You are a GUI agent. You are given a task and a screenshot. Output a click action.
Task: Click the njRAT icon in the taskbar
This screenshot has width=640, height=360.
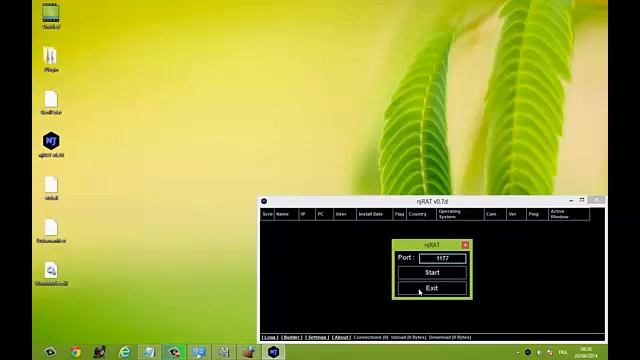[273, 352]
